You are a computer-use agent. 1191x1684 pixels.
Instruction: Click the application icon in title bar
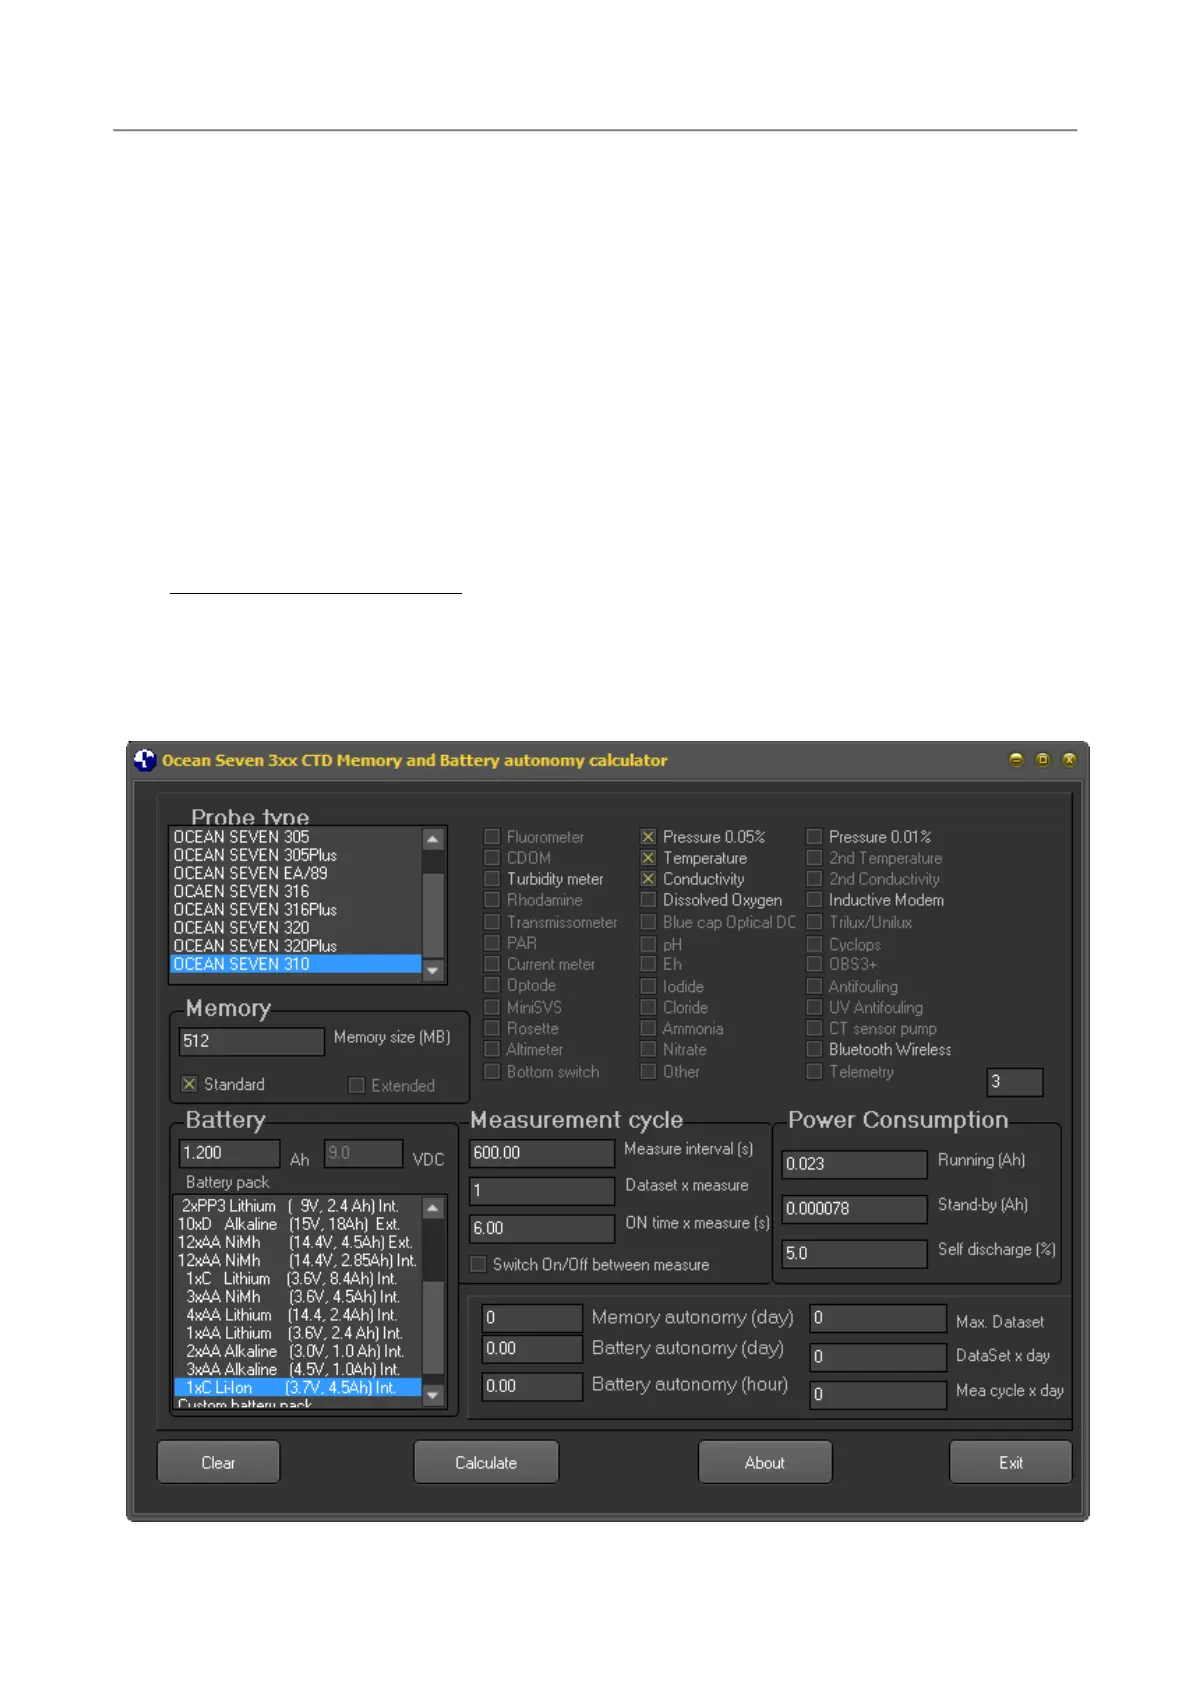[x=145, y=760]
